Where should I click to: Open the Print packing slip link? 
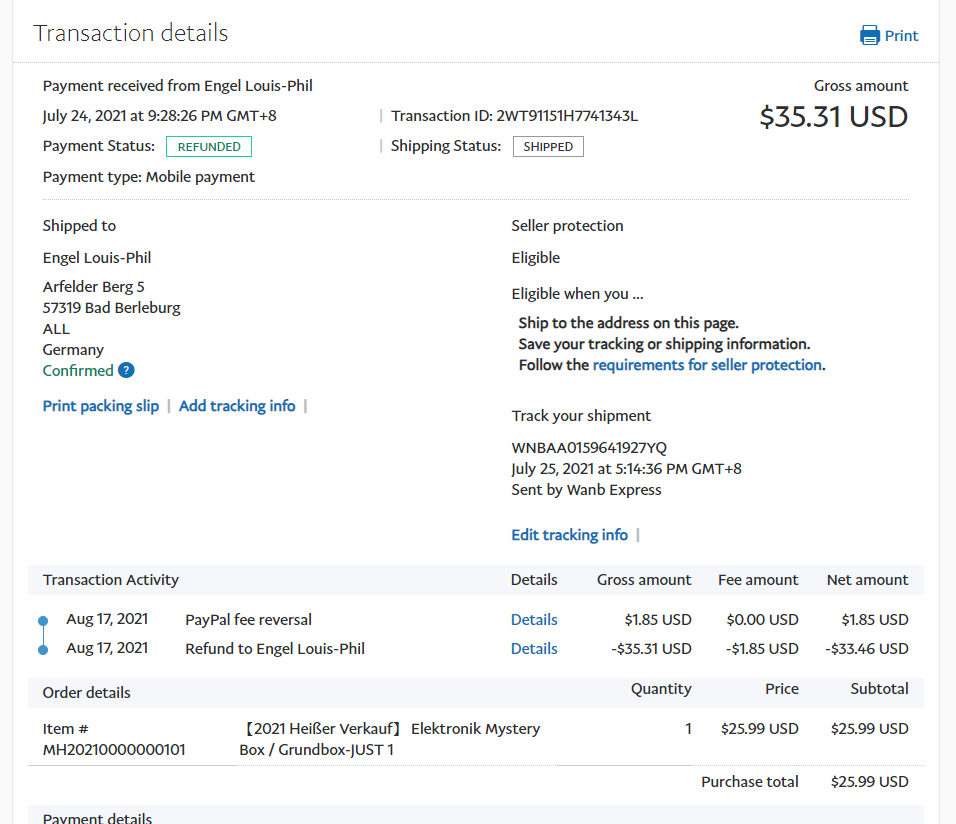[x=101, y=406]
